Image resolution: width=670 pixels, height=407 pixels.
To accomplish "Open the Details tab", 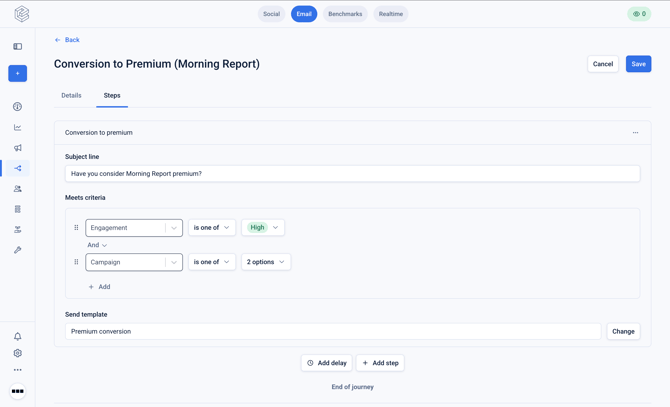I will [x=71, y=95].
